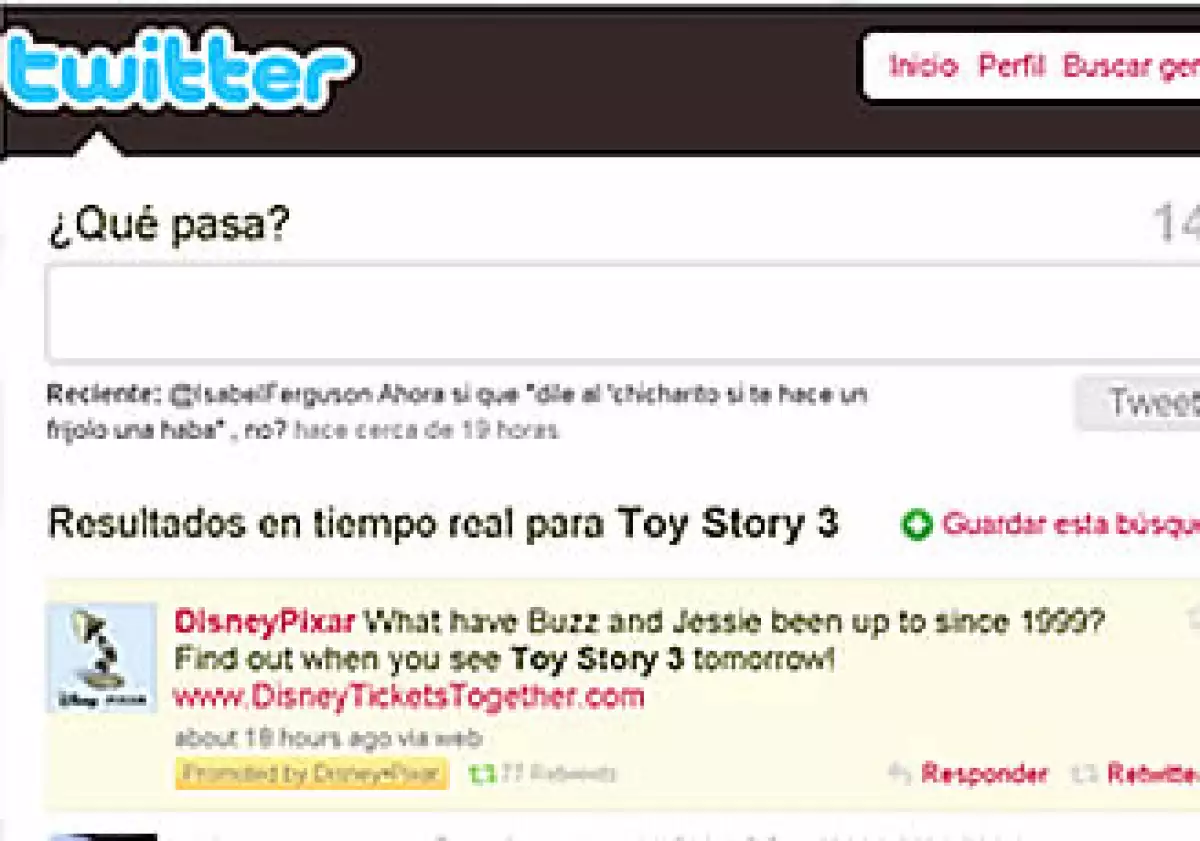Click the reply arrow icon
1200x841 pixels.
(x=900, y=773)
